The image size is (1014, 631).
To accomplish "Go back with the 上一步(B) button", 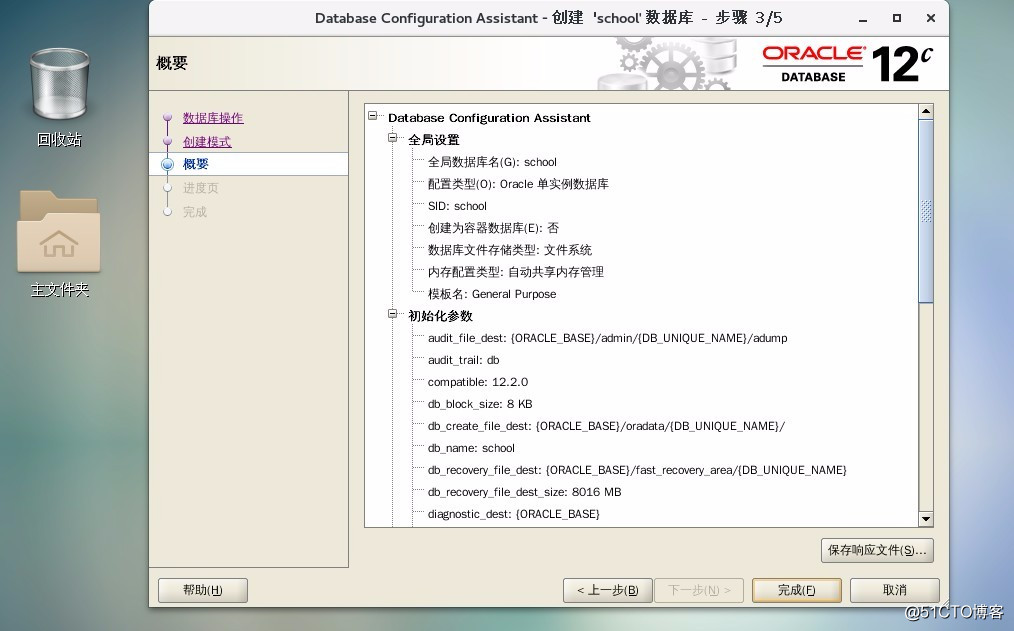I will pyautogui.click(x=607, y=590).
